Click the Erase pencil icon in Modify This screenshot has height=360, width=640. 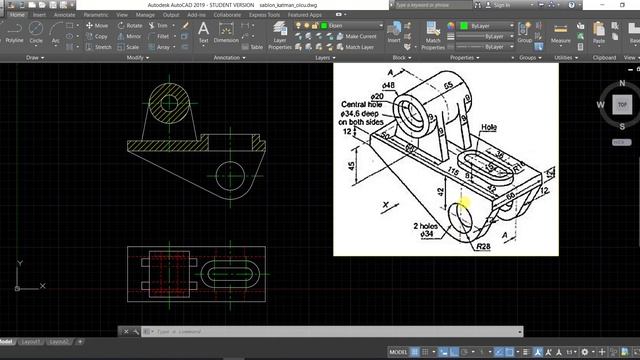tap(186, 26)
